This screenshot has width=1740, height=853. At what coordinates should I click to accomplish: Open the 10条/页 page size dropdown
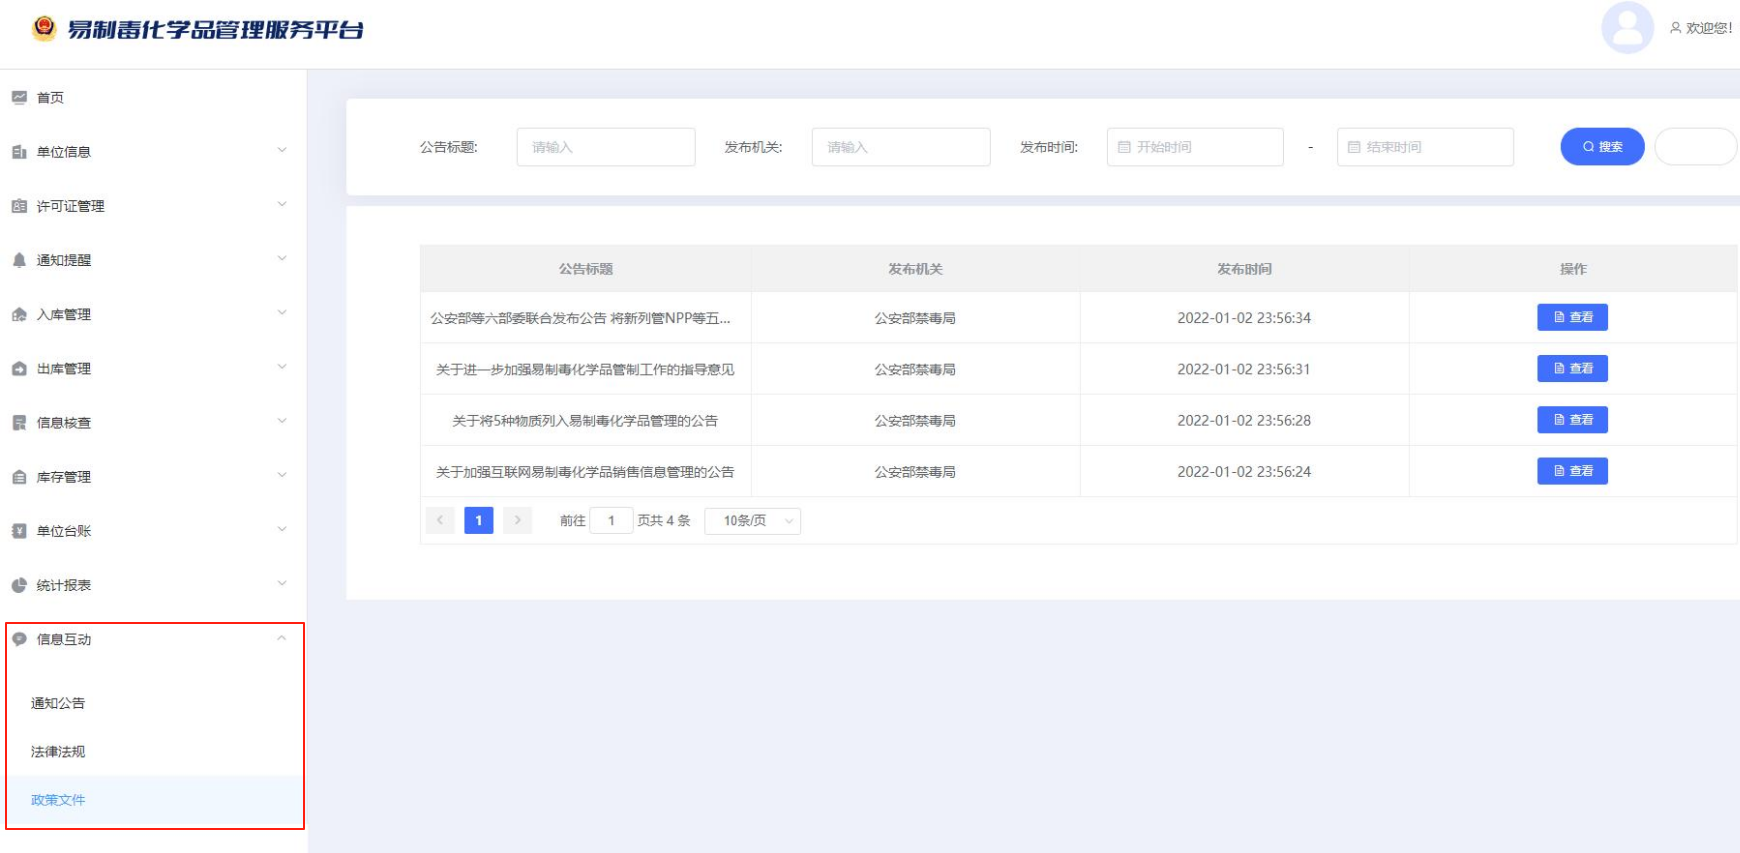(752, 521)
